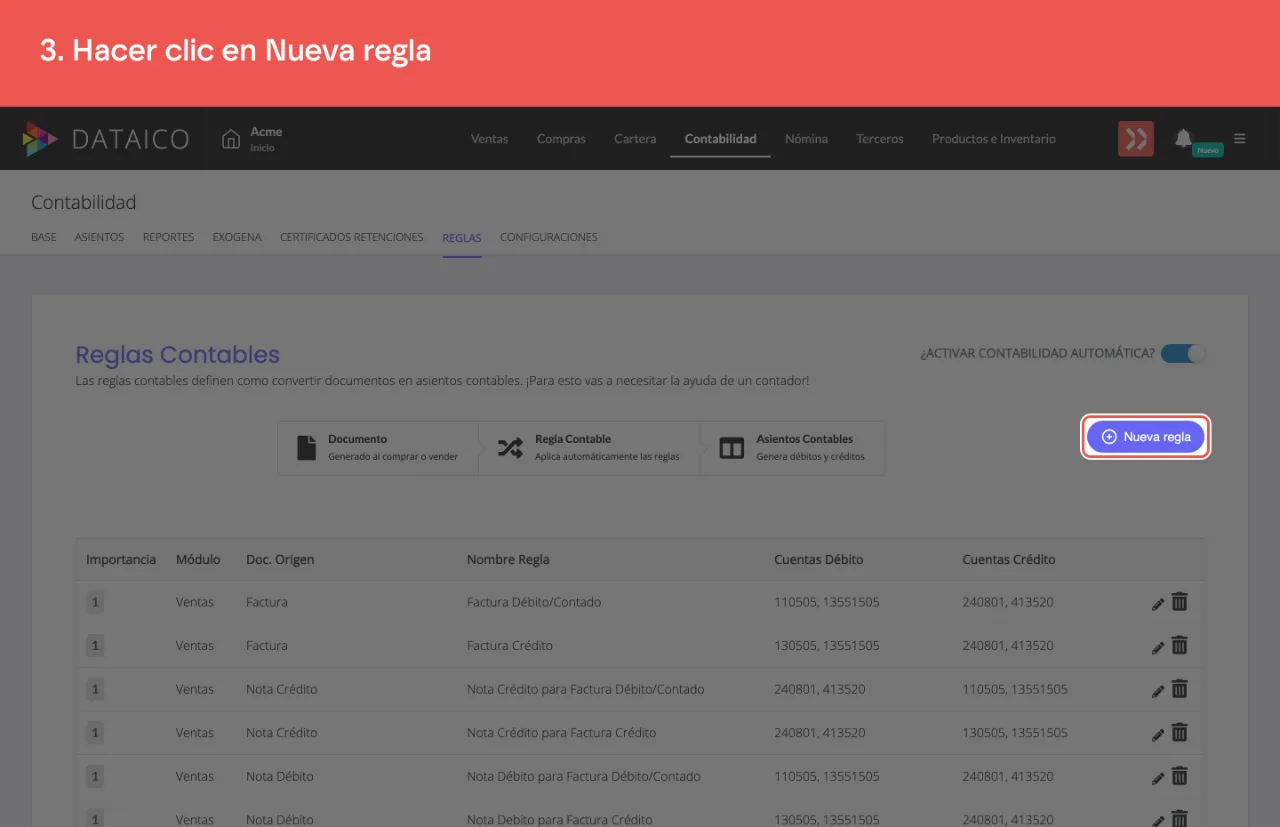Open the Terceros menu
This screenshot has width=1280, height=827.
tap(880, 139)
